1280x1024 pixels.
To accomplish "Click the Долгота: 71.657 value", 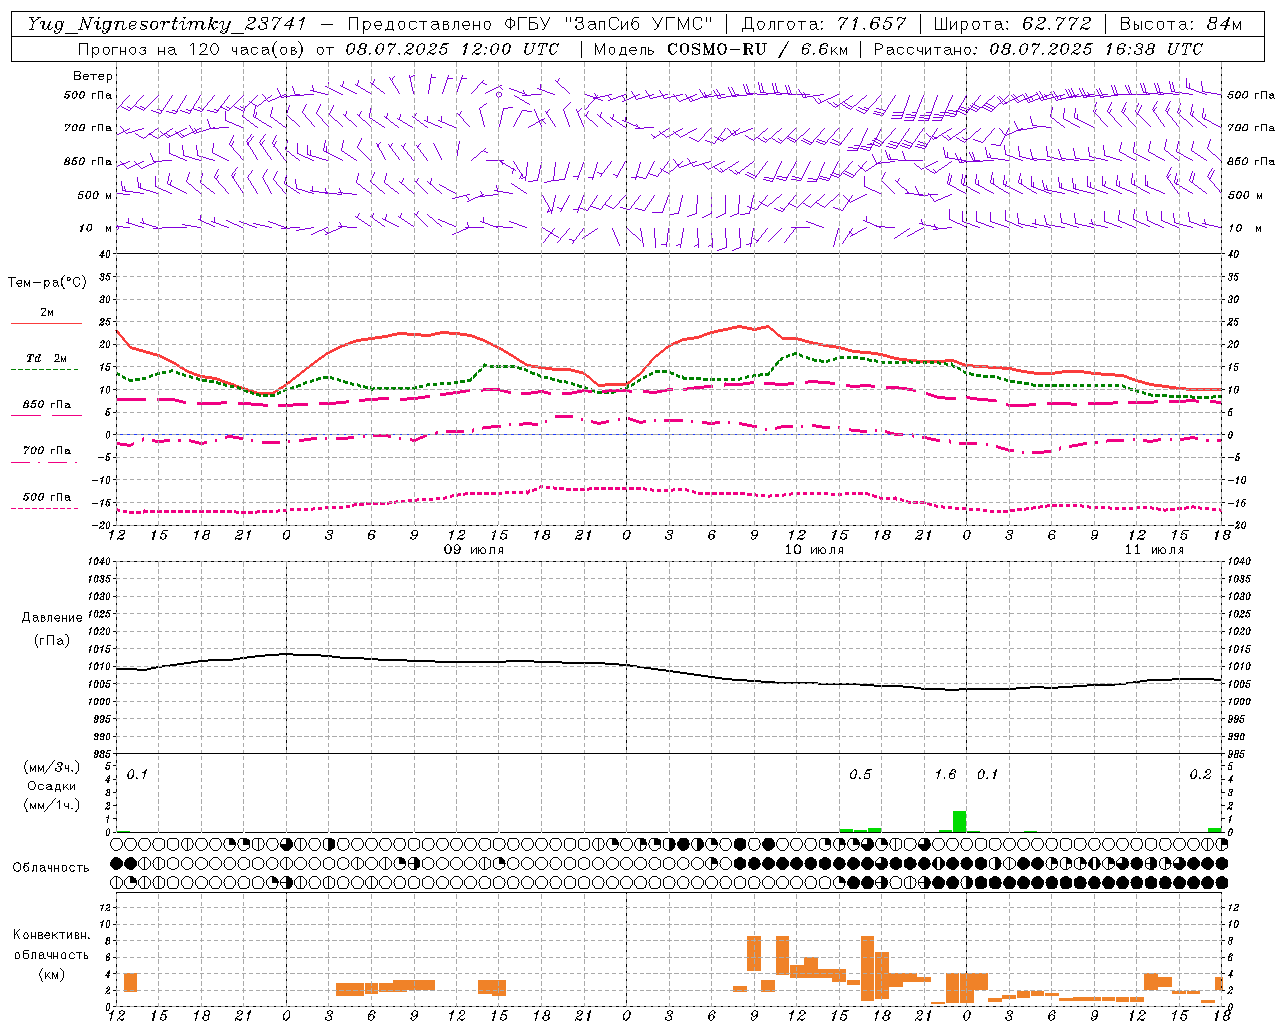I will (x=824, y=24).
